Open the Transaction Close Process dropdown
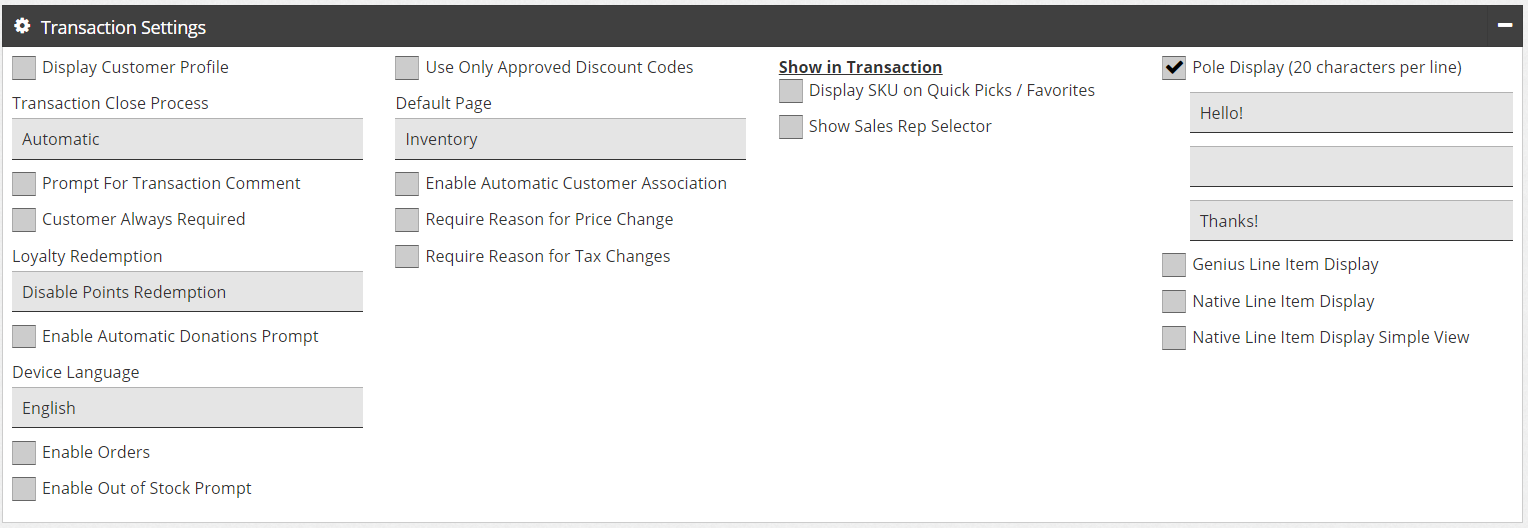1528x528 pixels. point(187,139)
